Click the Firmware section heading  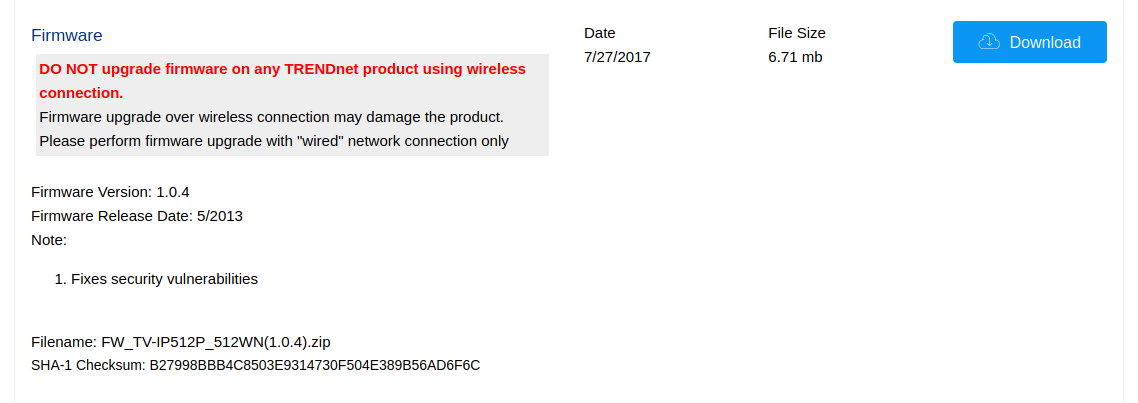67,35
